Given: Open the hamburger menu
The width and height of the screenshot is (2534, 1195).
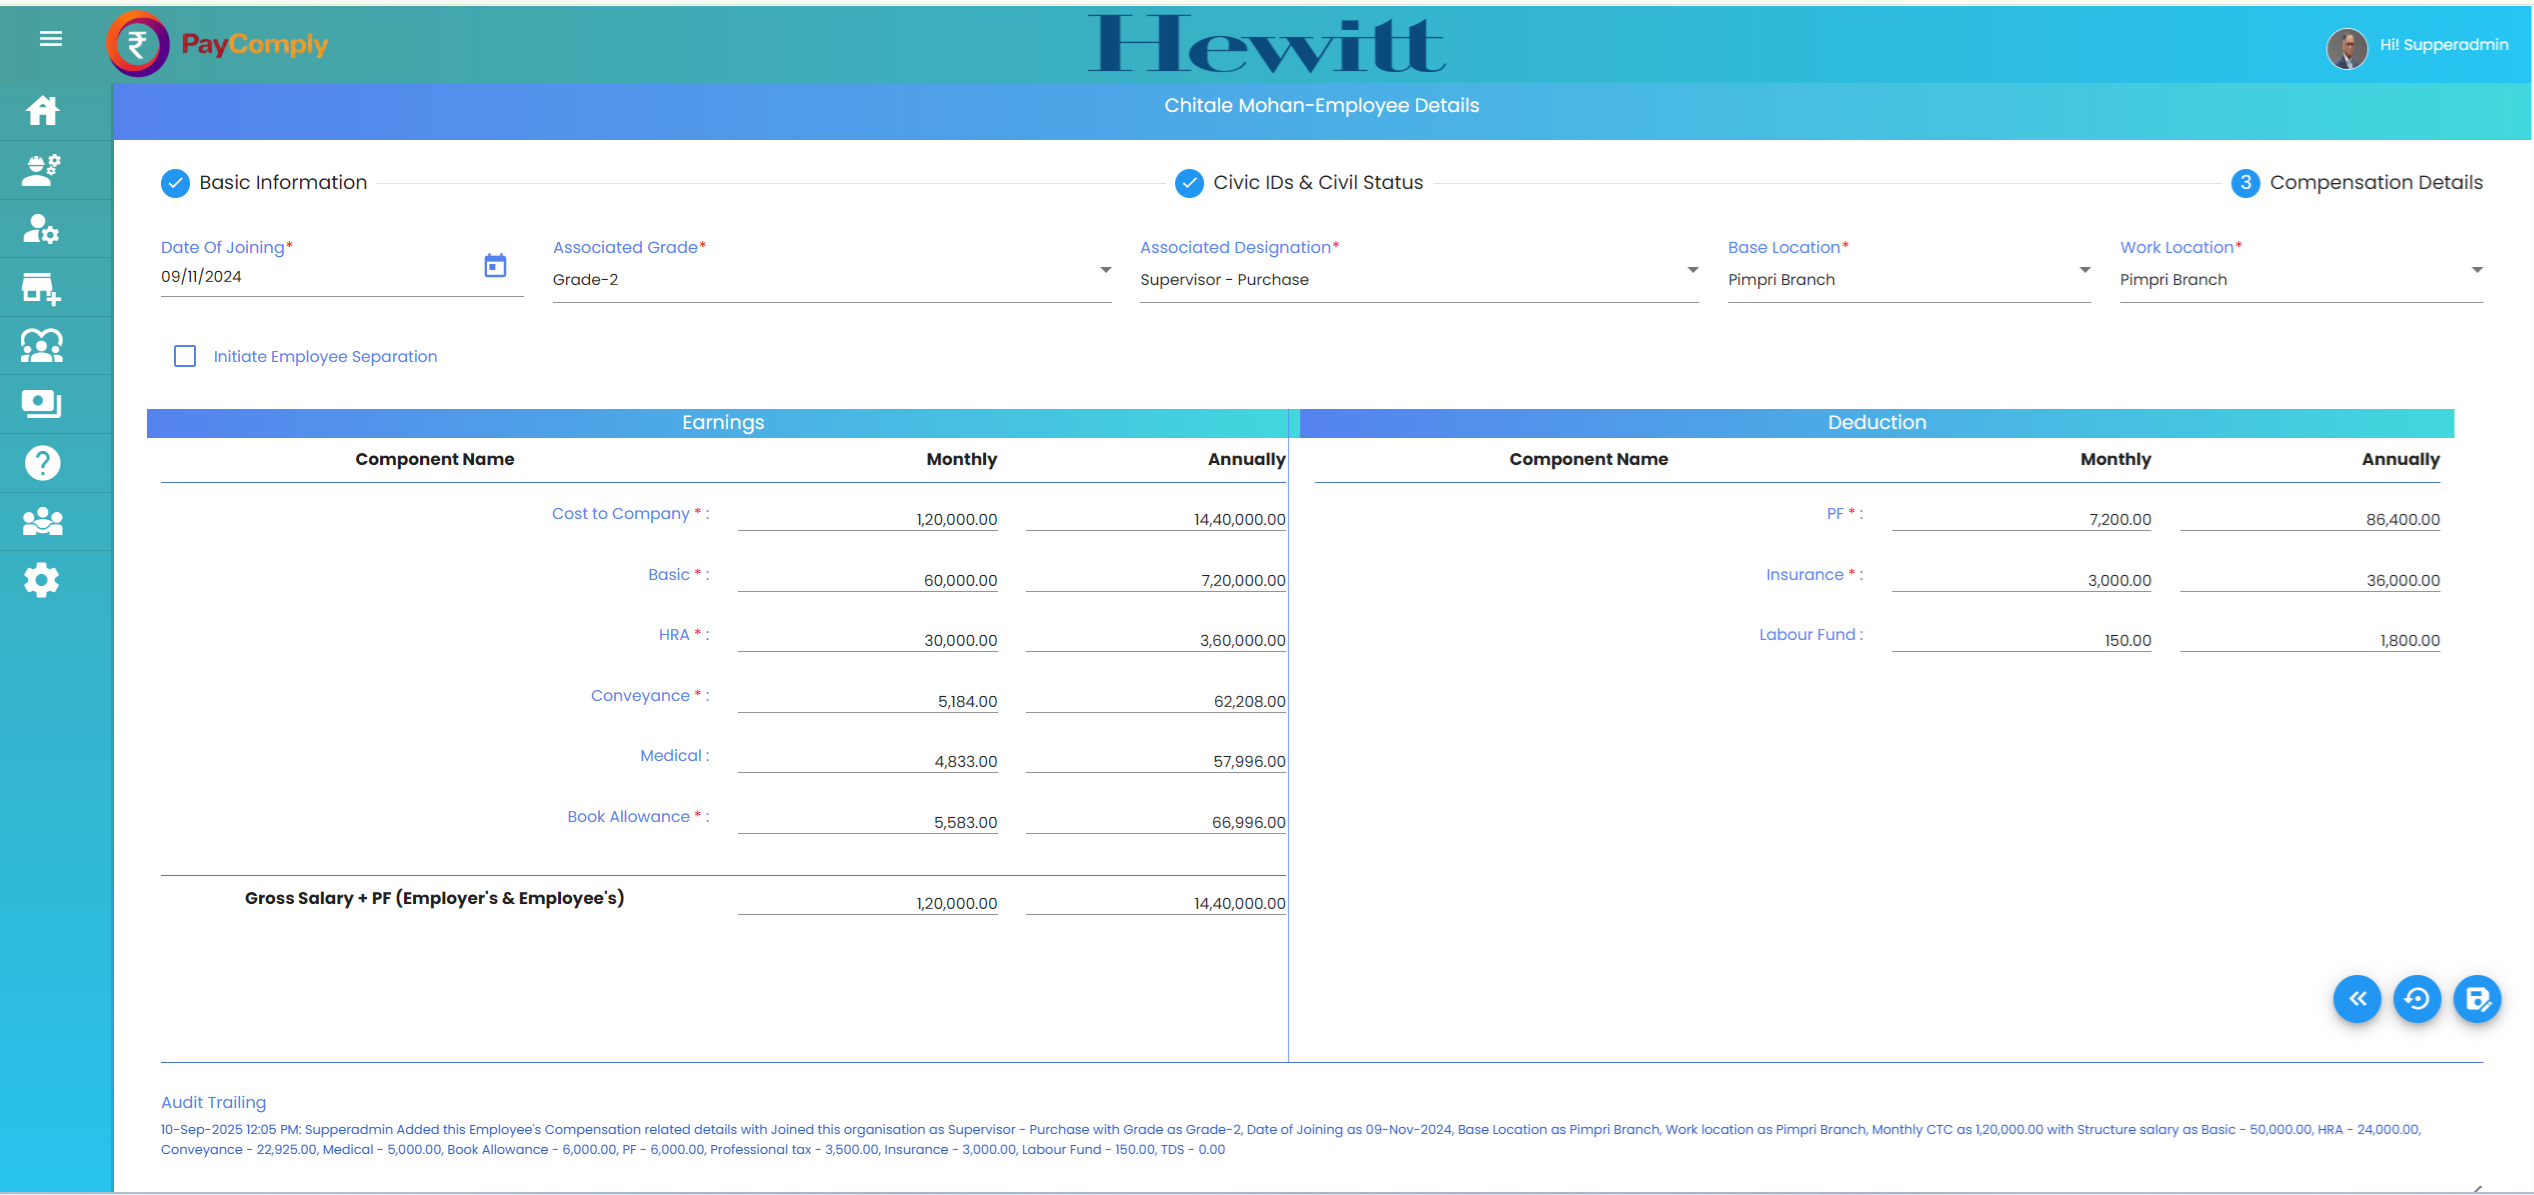Looking at the screenshot, I should point(50,39).
